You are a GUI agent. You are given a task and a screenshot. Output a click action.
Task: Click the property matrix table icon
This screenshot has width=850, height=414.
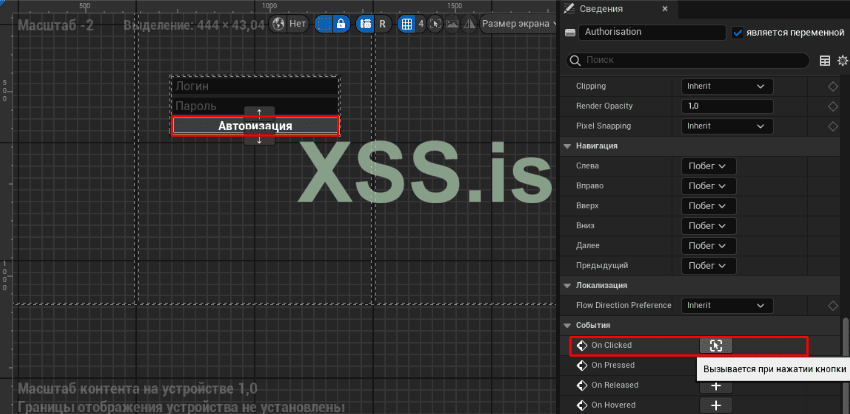pyautogui.click(x=825, y=61)
